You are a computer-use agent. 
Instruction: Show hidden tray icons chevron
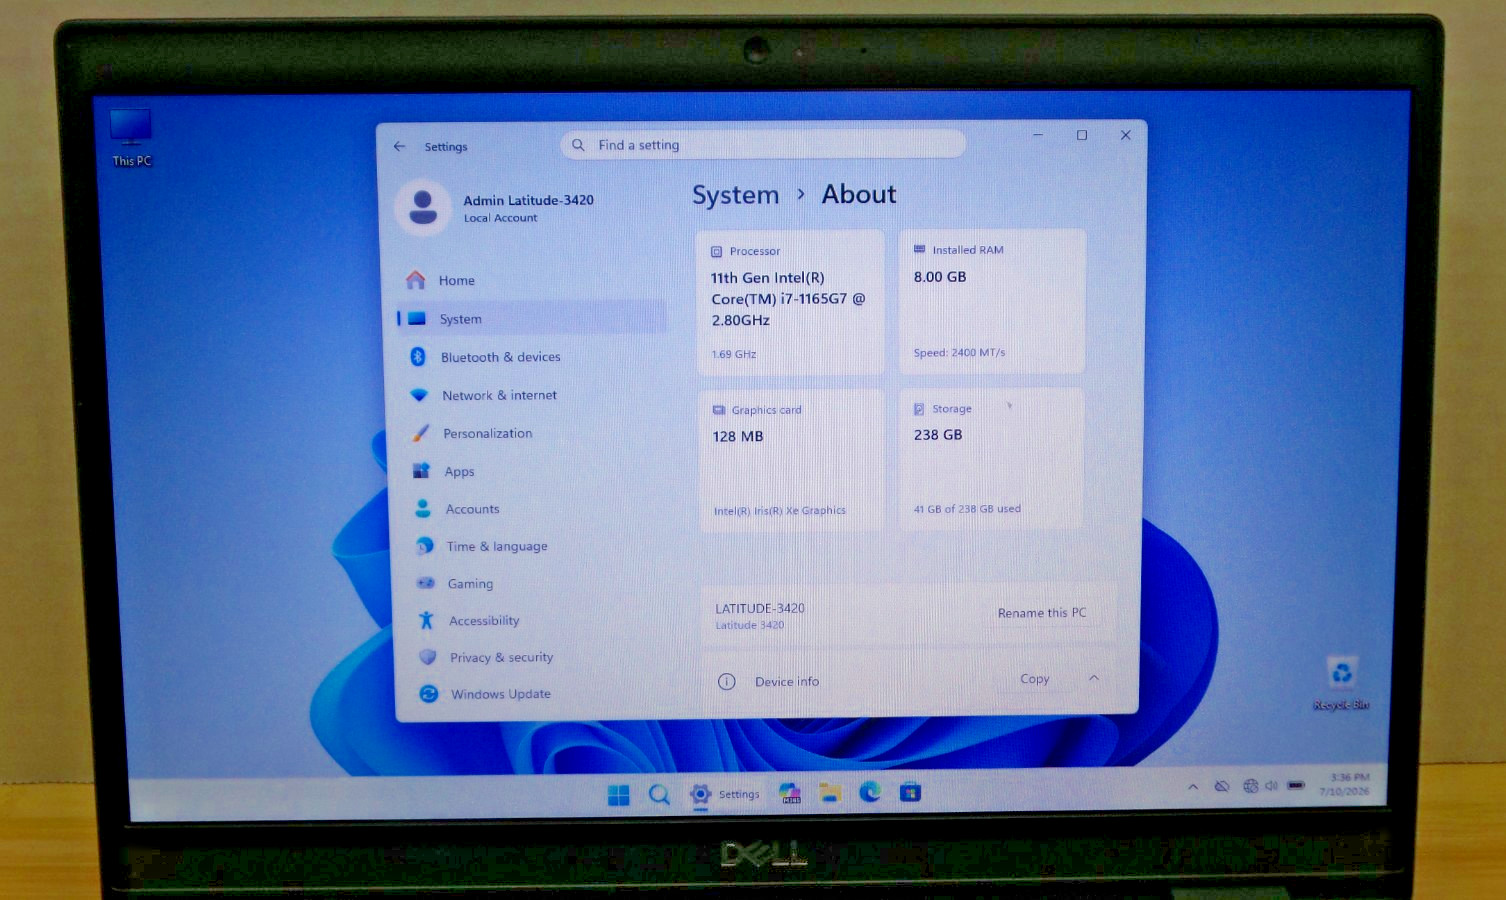click(1193, 787)
